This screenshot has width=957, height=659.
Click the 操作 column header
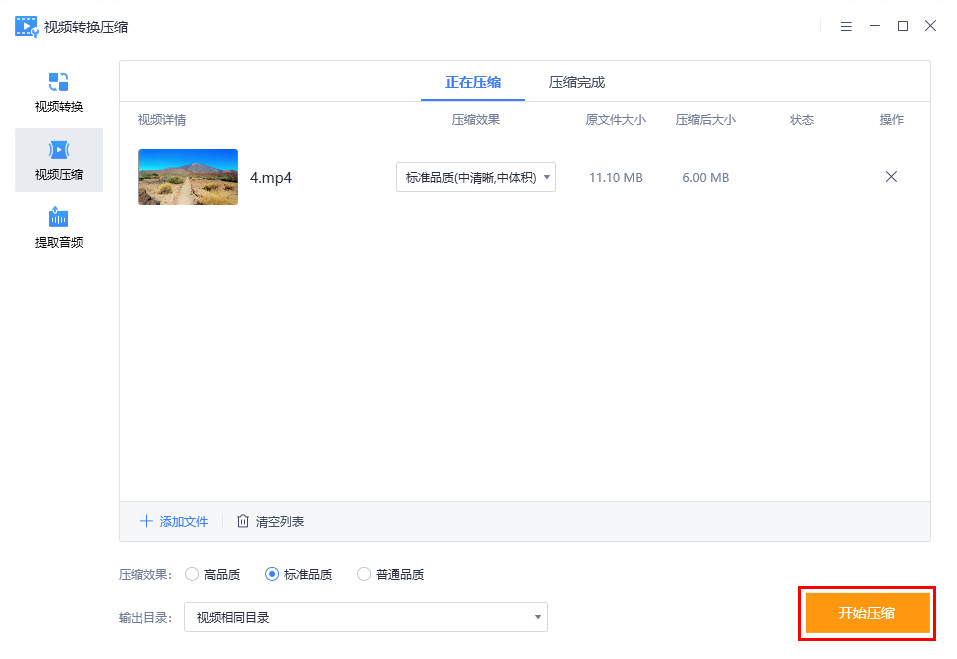pos(891,120)
